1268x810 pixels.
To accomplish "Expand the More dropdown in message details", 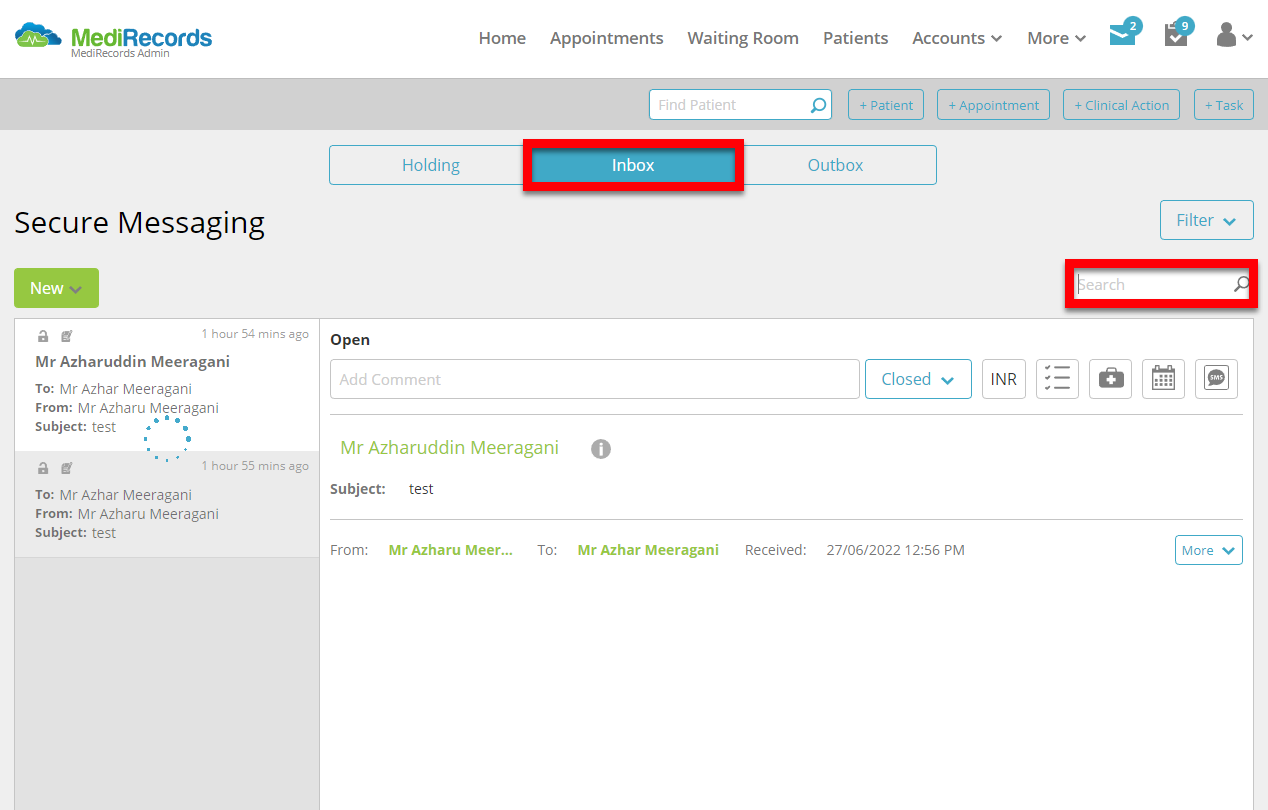I will [x=1208, y=550].
